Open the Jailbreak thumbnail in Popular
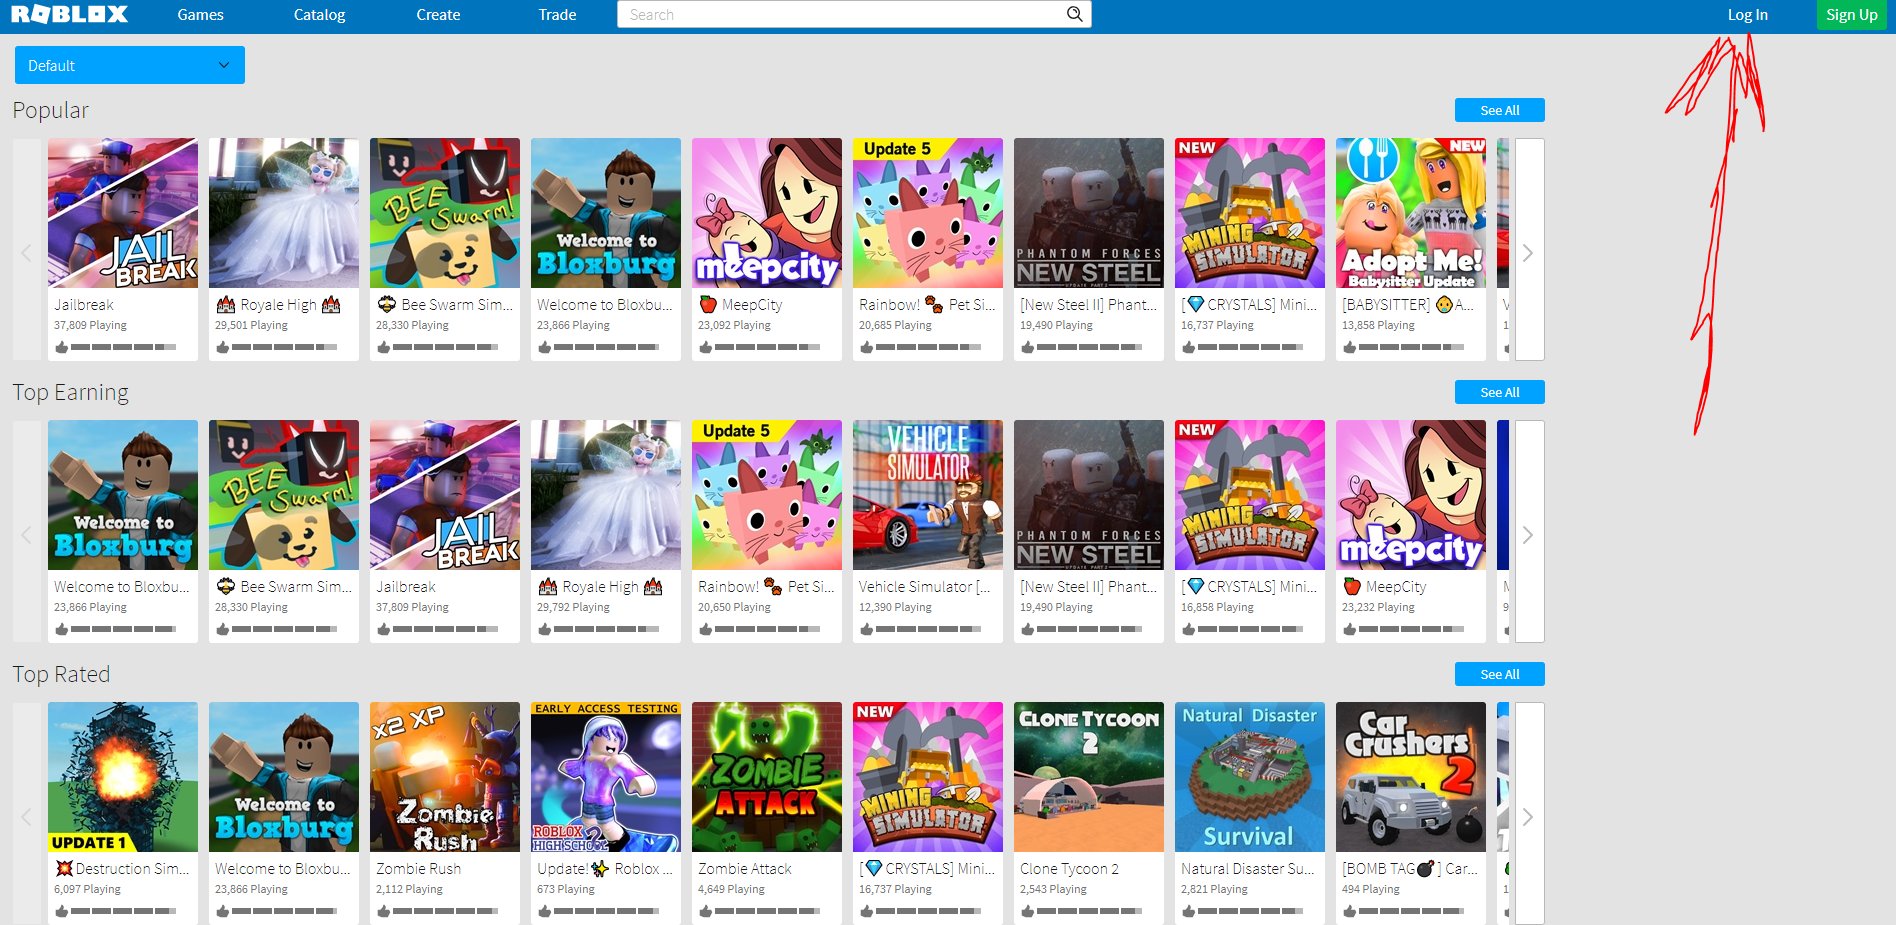 (x=123, y=213)
